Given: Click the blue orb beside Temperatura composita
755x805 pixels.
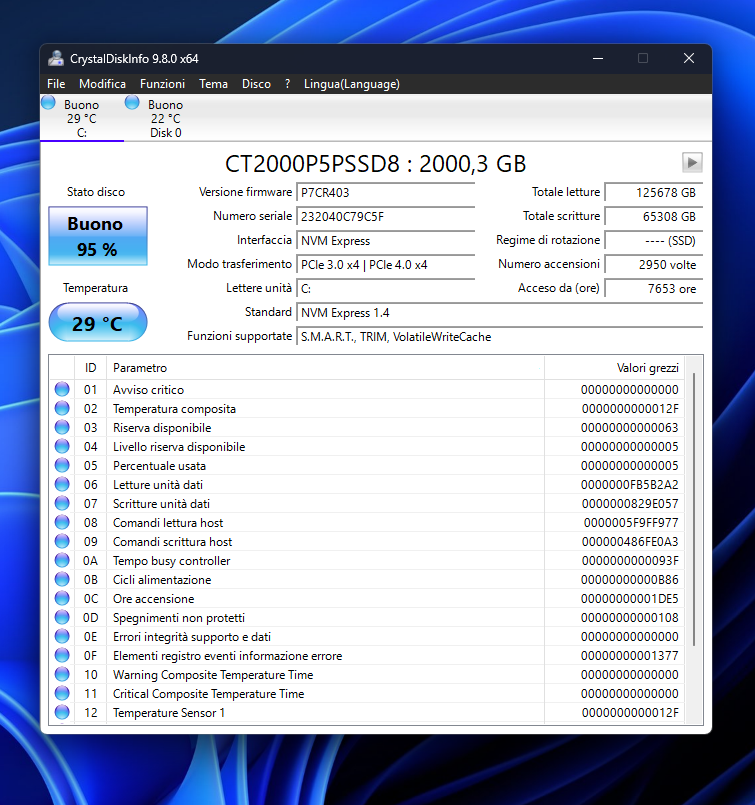Looking at the screenshot, I should point(62,408).
